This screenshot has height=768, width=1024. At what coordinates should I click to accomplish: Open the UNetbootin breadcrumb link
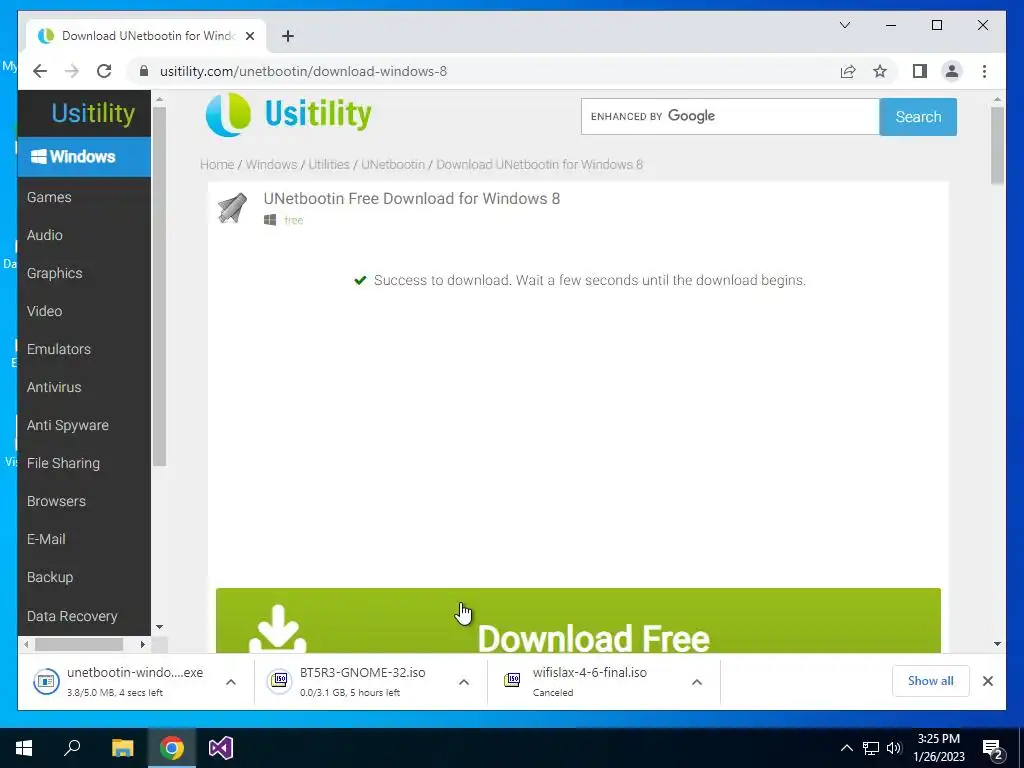(392, 165)
